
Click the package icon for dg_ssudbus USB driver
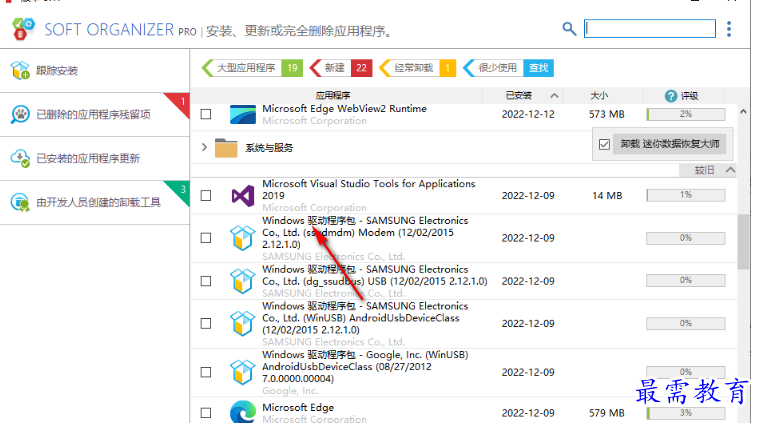(242, 281)
